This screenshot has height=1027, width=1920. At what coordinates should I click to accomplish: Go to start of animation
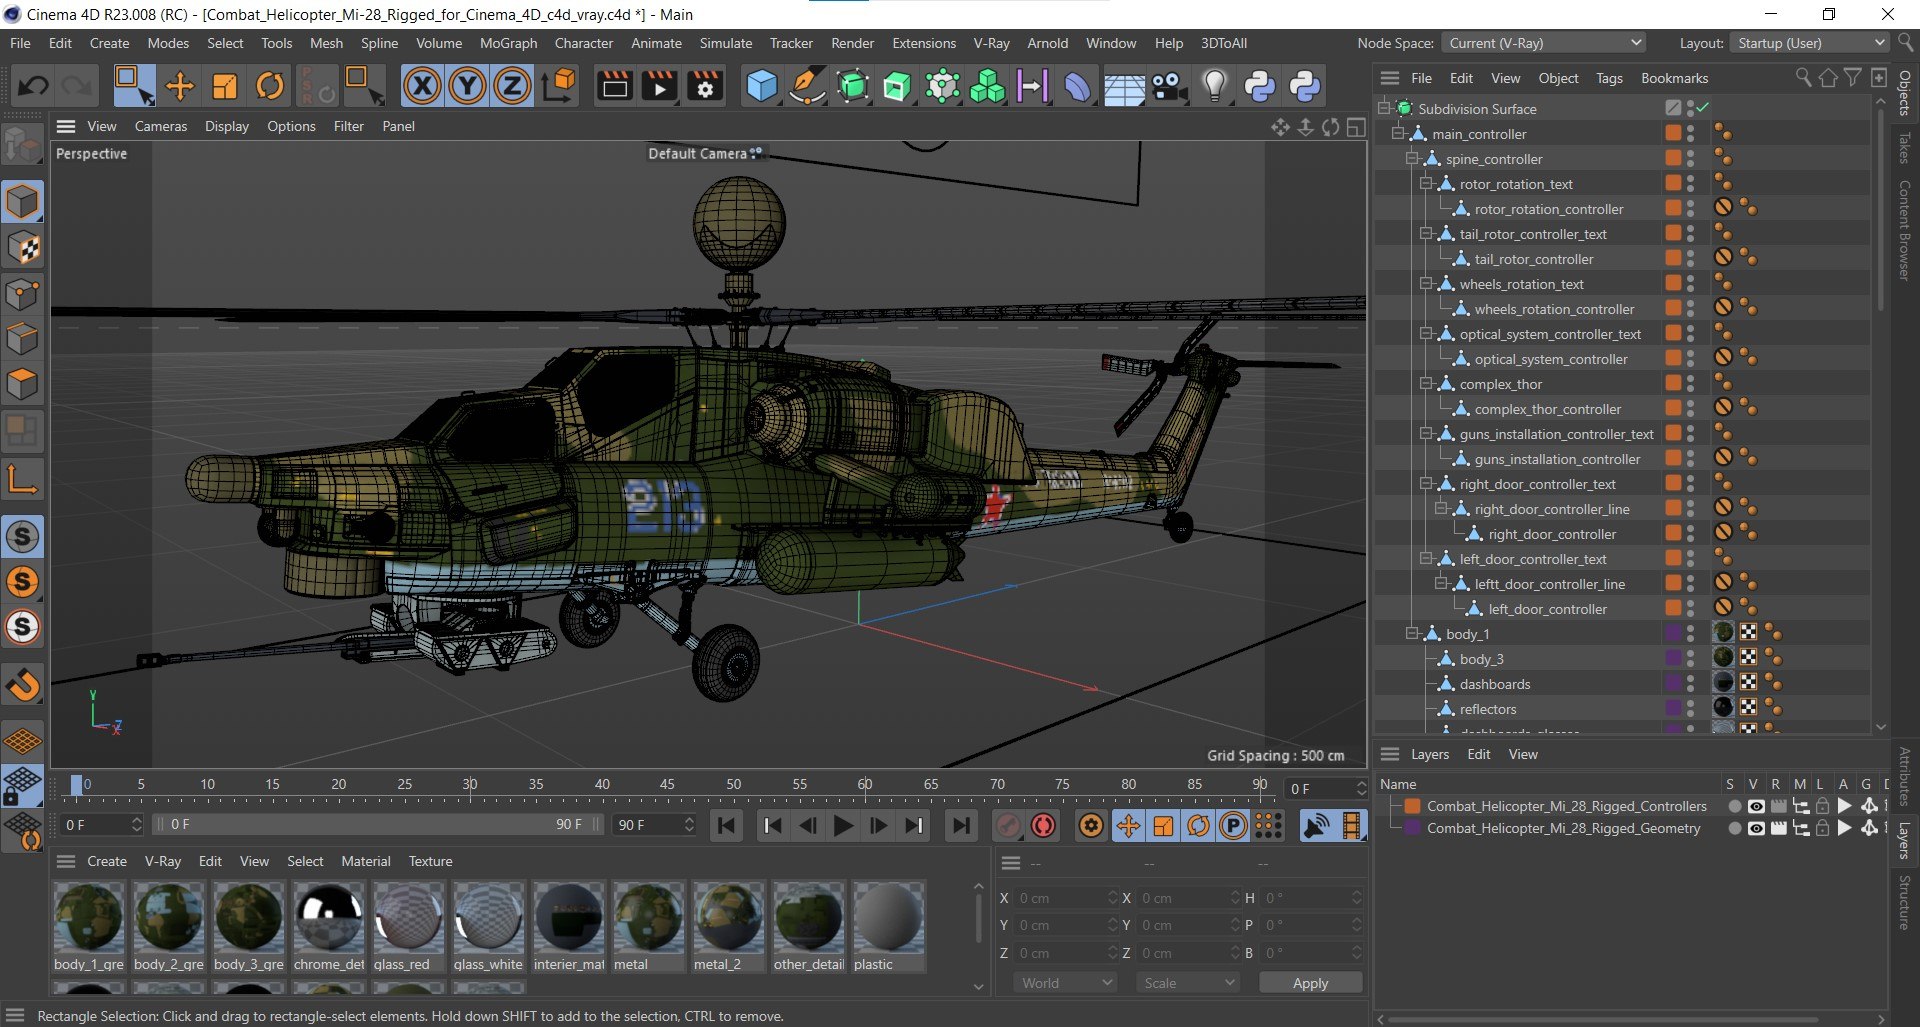coord(727,826)
